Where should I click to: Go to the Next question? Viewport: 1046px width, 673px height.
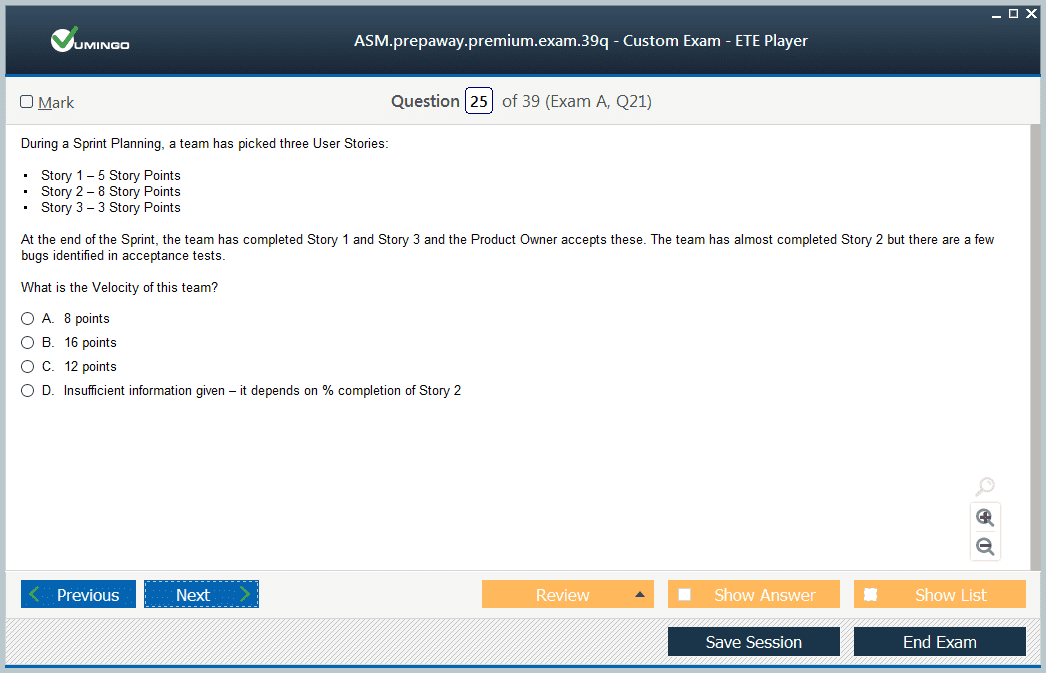(201, 594)
